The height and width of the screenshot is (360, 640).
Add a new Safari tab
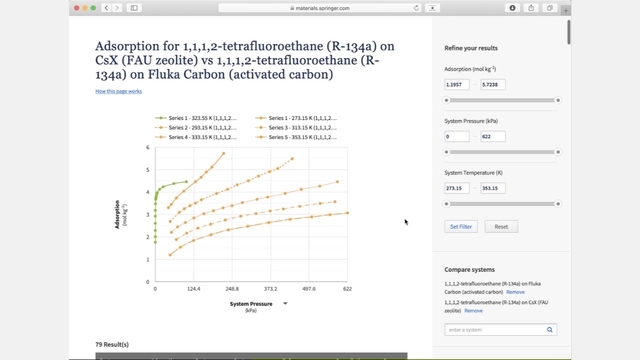(566, 10)
